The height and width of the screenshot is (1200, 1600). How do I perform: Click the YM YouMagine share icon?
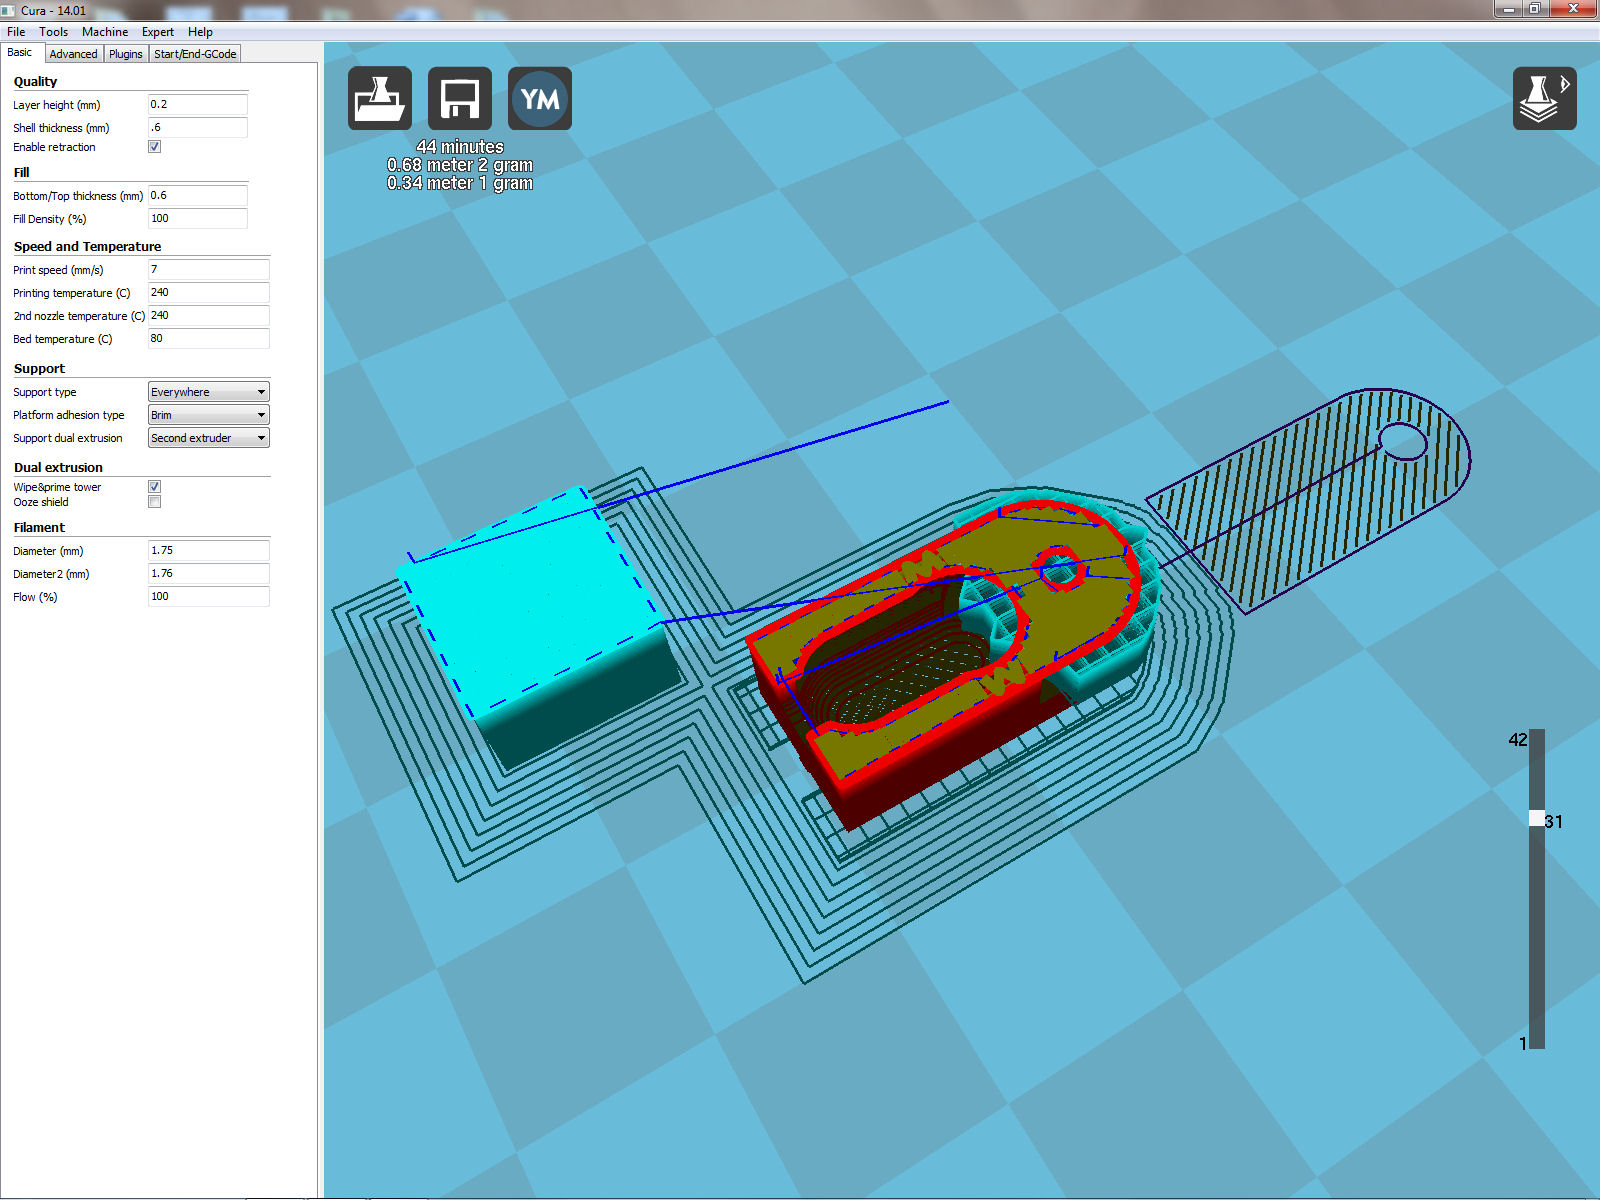539,99
